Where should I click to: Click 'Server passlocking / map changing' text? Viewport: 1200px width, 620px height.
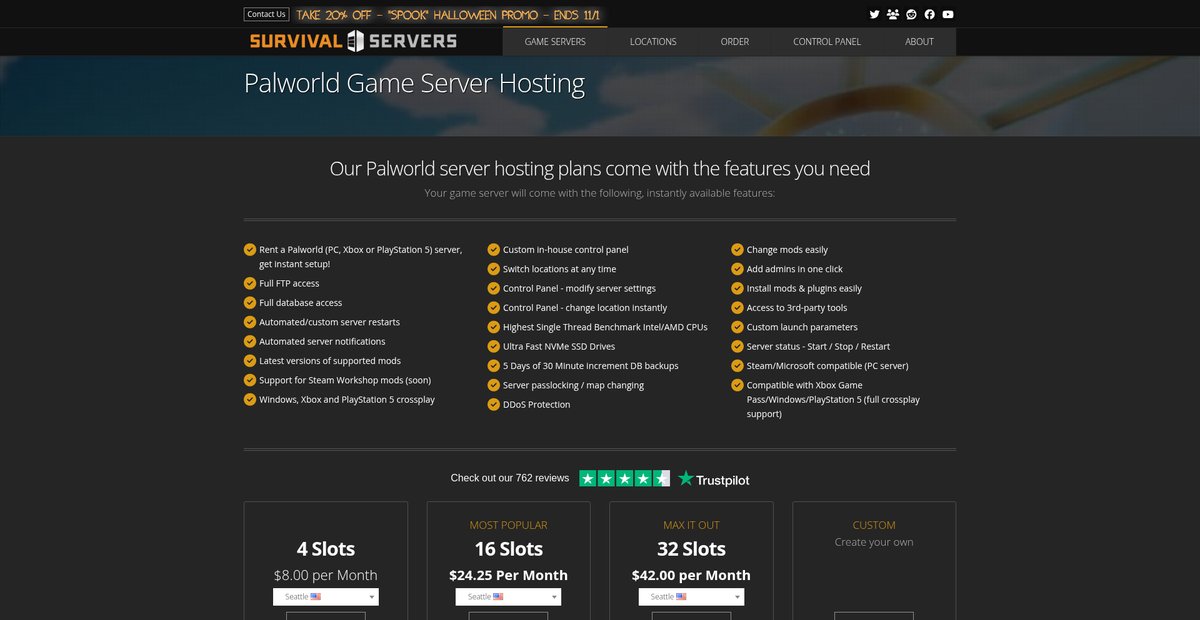tap(573, 385)
